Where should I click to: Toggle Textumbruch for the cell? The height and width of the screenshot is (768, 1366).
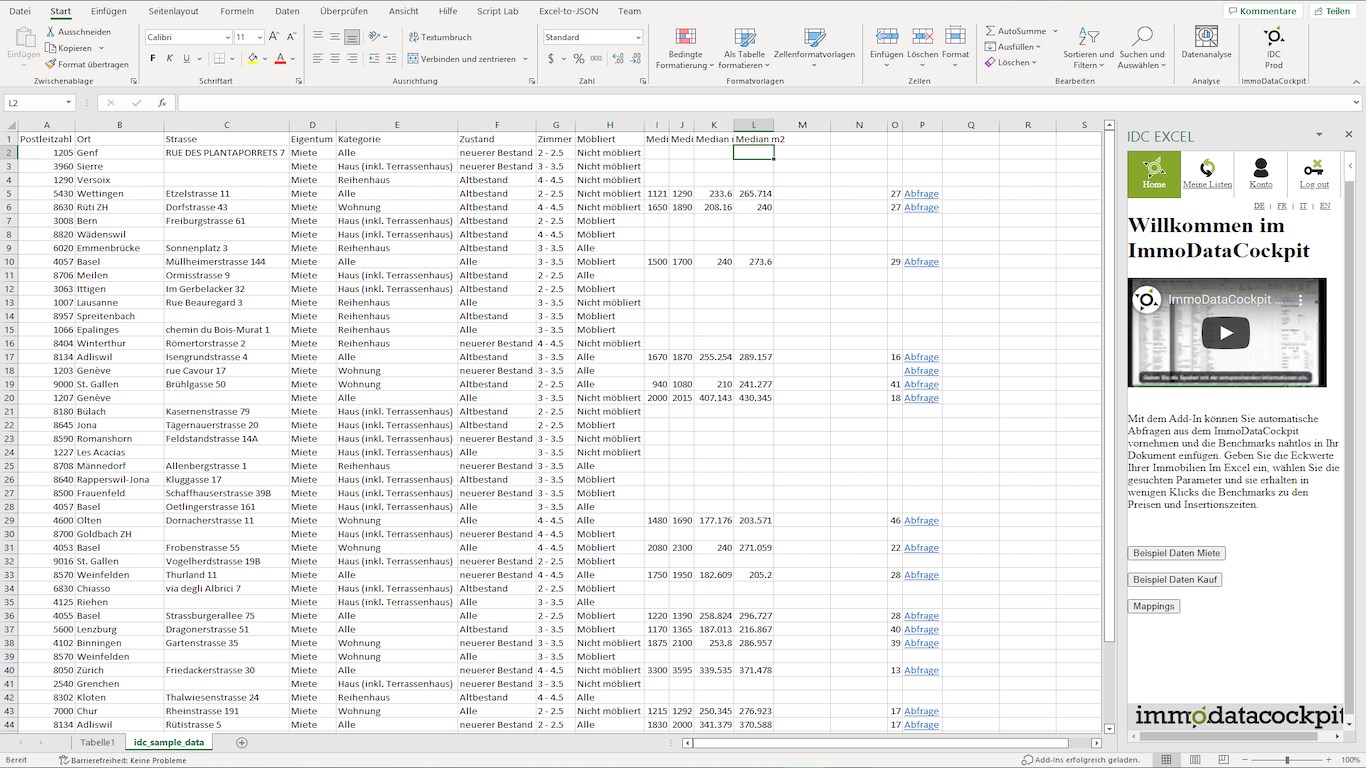(x=440, y=37)
